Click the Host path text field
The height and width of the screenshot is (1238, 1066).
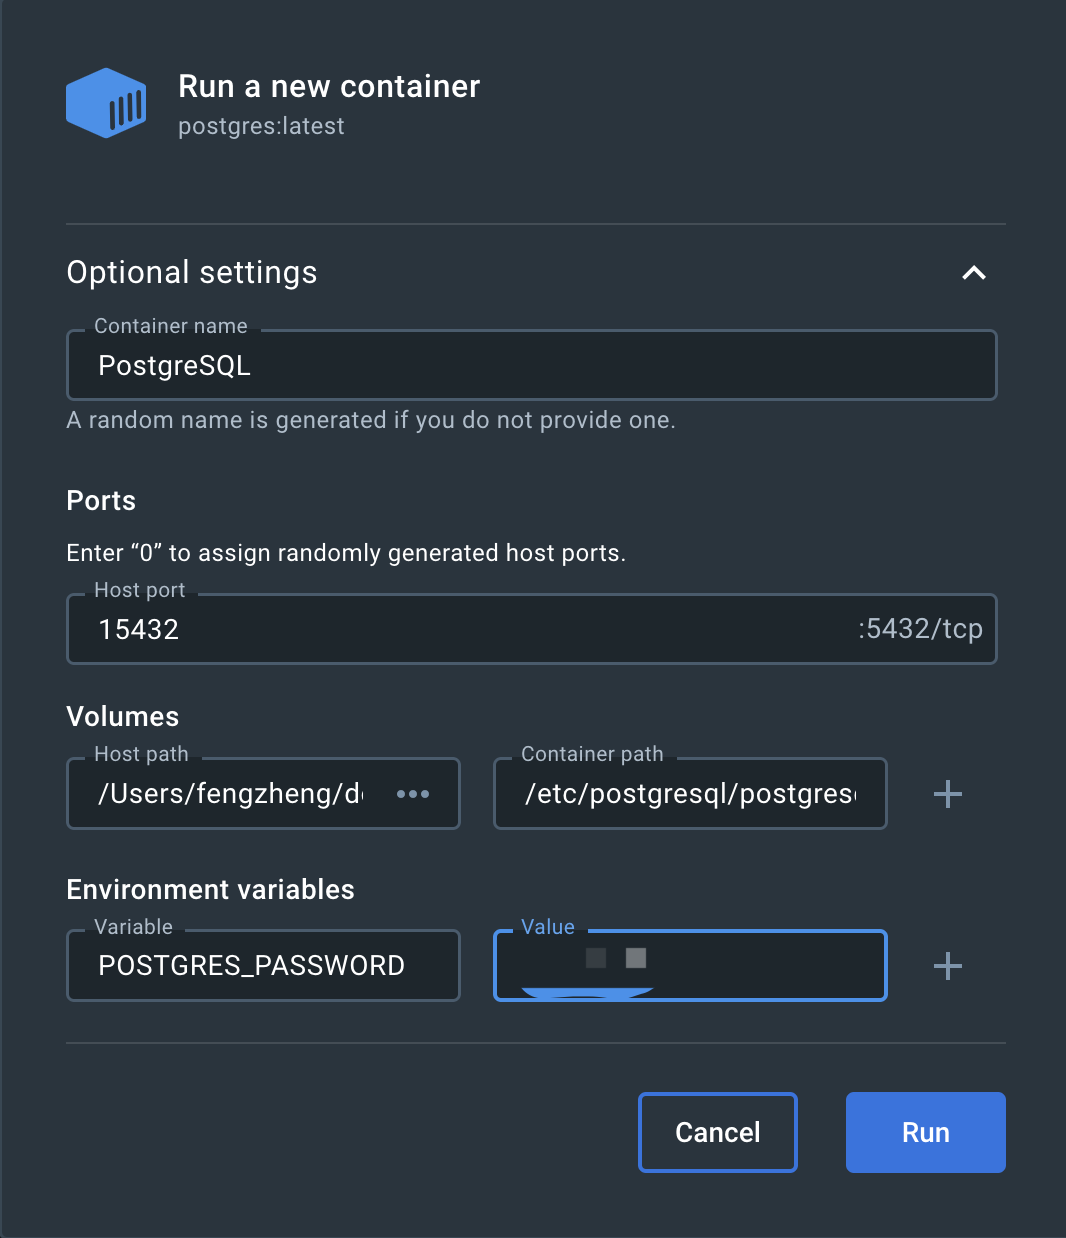tap(230, 794)
